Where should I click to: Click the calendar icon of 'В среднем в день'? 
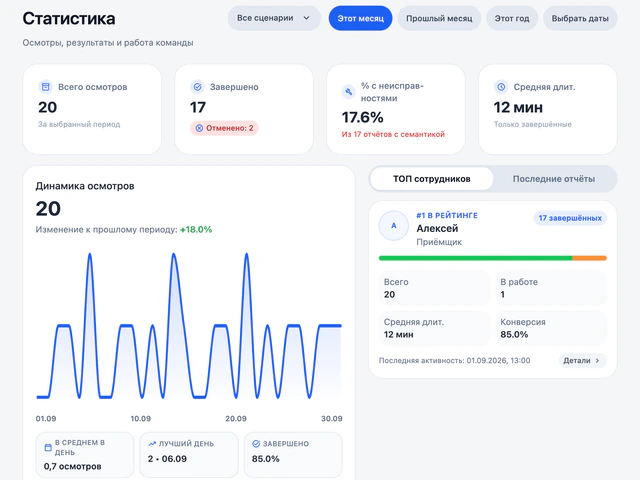(x=48, y=447)
